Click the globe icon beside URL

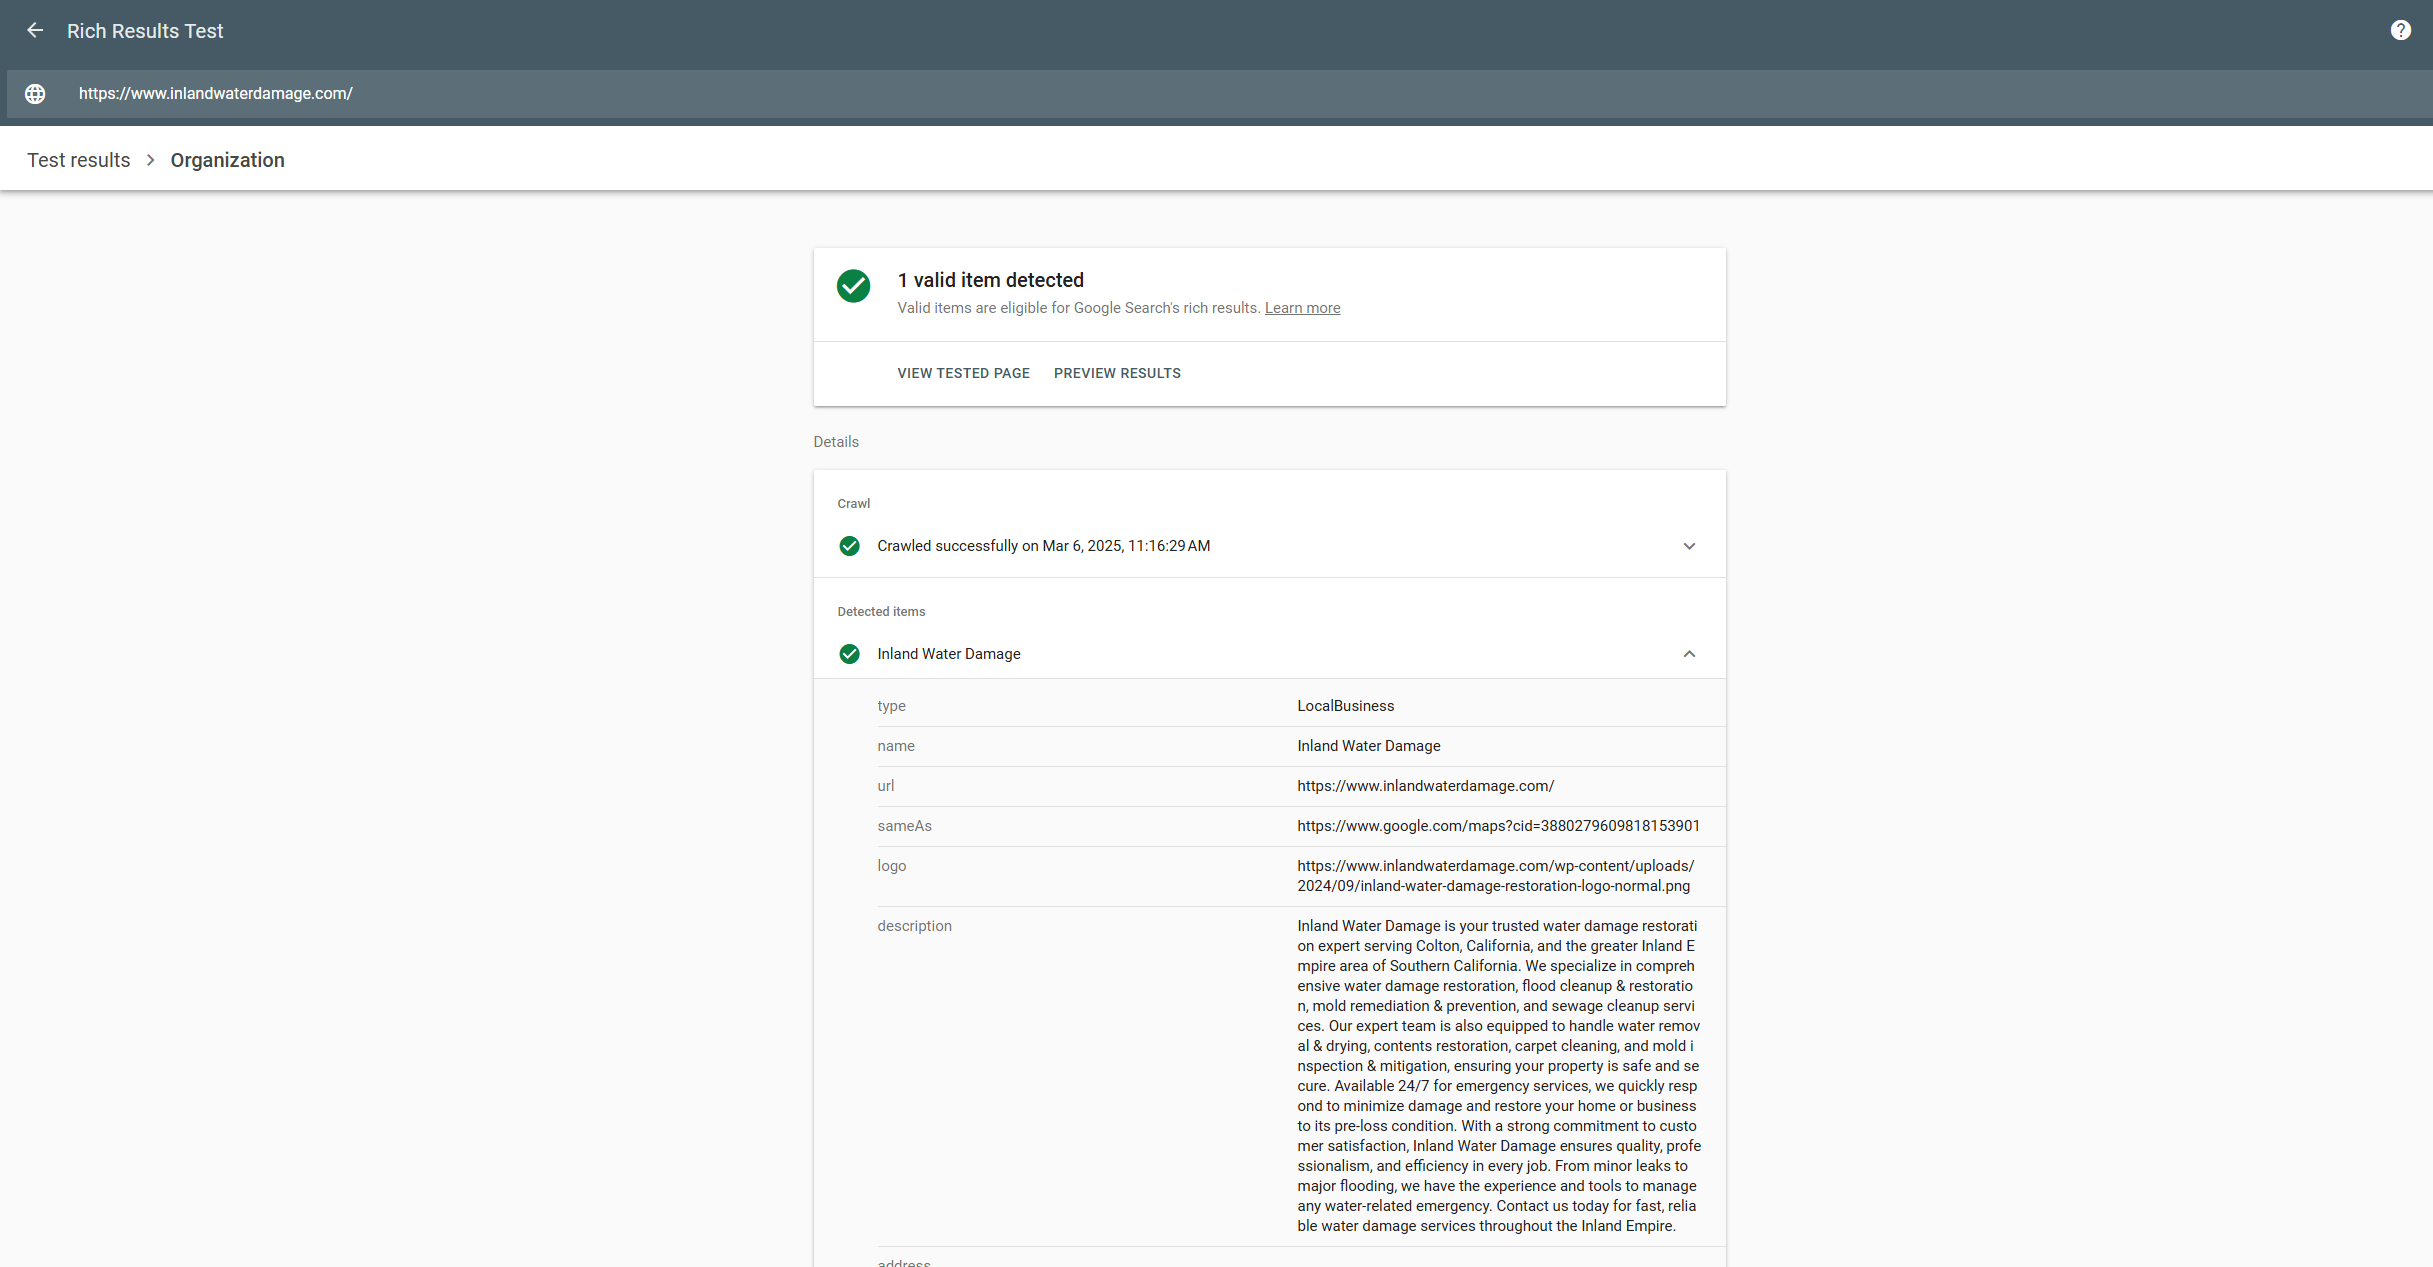35,94
